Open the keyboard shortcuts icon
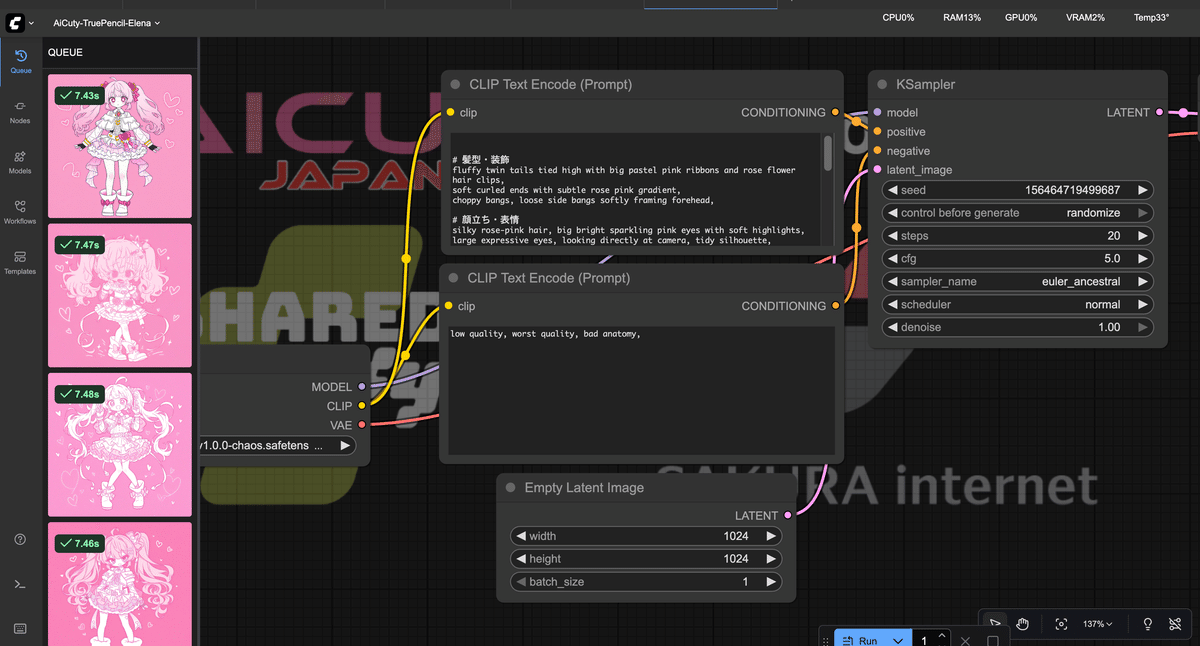 (x=20, y=628)
